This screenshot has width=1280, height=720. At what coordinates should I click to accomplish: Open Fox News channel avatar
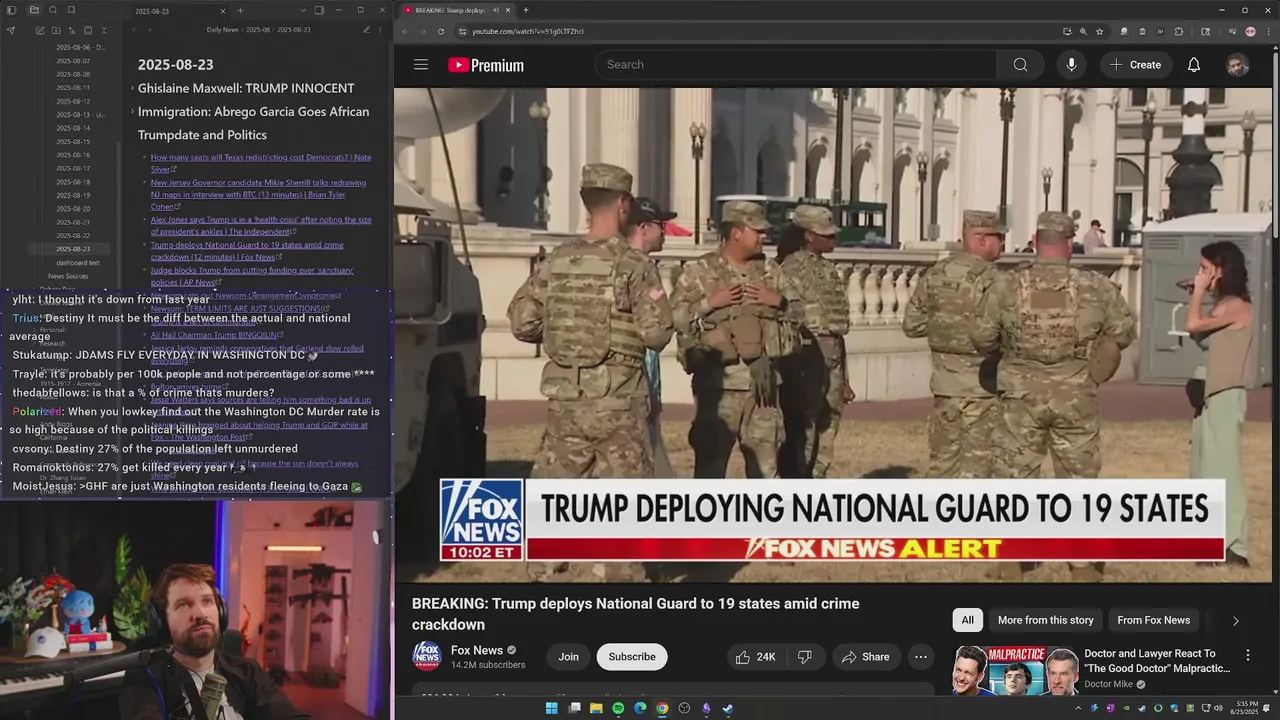pyautogui.click(x=427, y=656)
